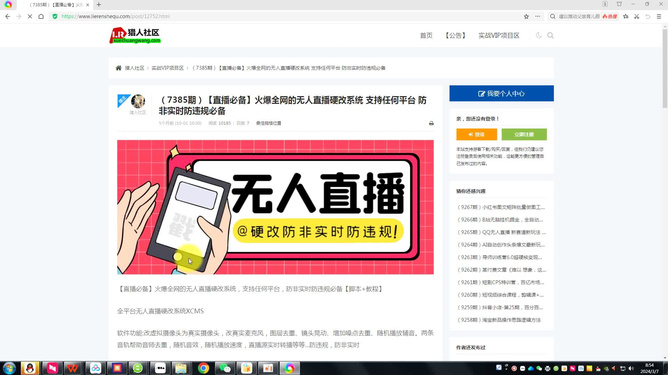
Task: Open the address bar three-dots menu
Action: coord(538,16)
